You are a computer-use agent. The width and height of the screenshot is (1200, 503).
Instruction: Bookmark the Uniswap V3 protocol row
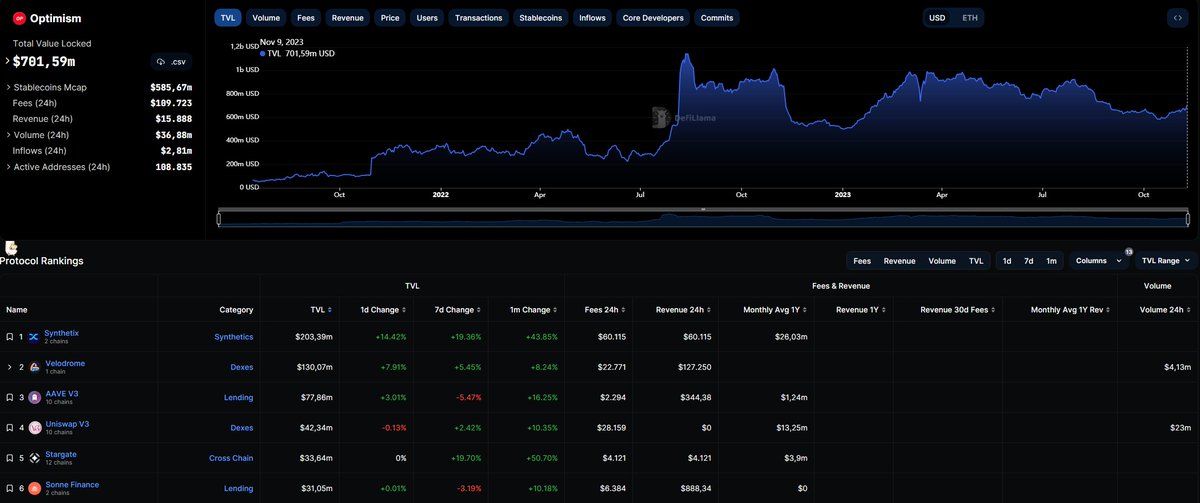(x=10, y=428)
